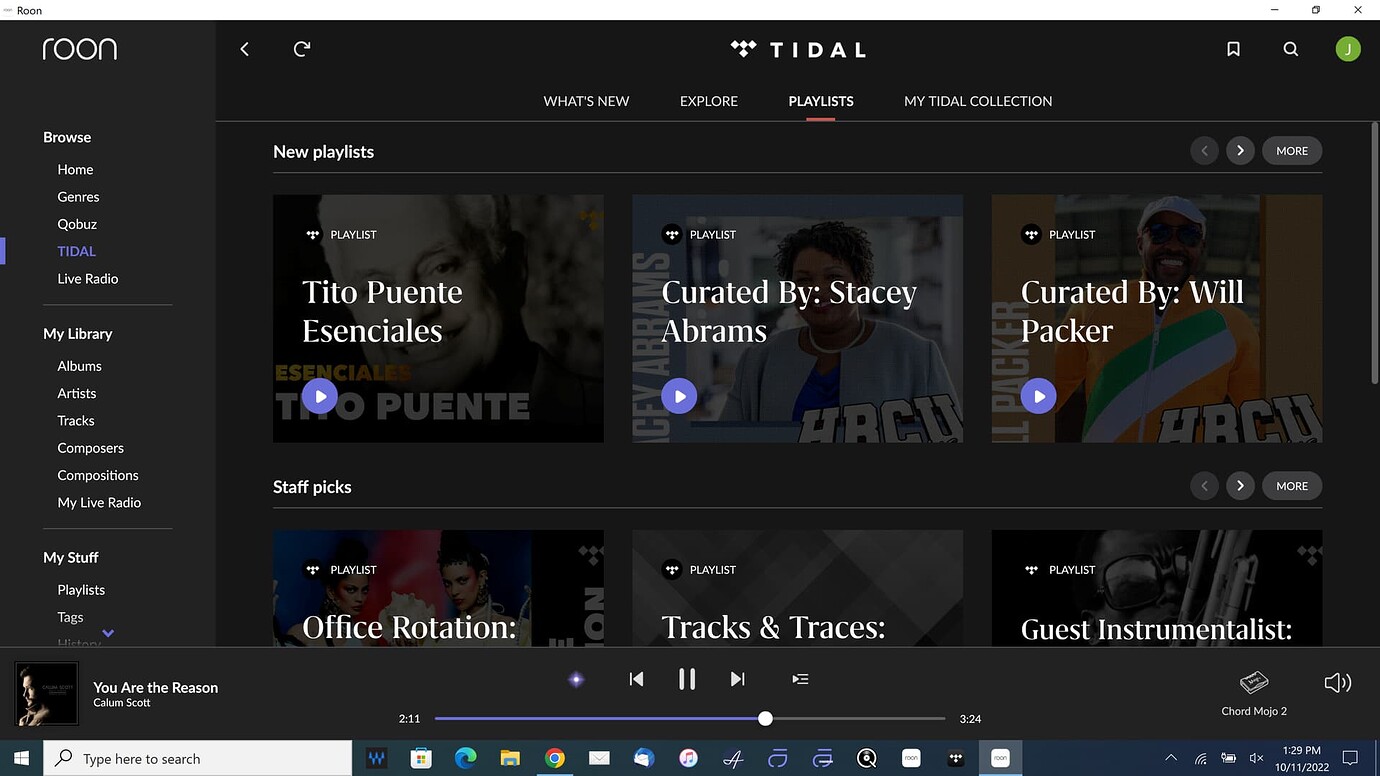Open the play queue icon
Viewport: 1380px width, 776px height.
(800, 678)
